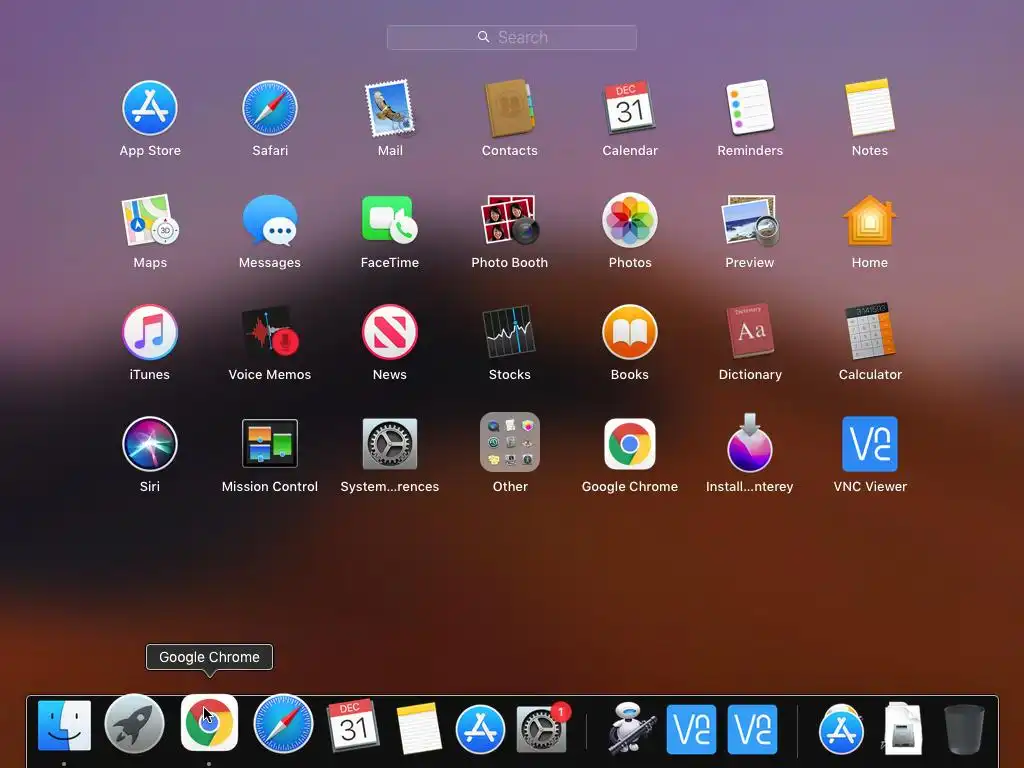This screenshot has width=1024, height=768.
Task: Open the Notes icon in the Dock
Action: pyautogui.click(x=418, y=728)
